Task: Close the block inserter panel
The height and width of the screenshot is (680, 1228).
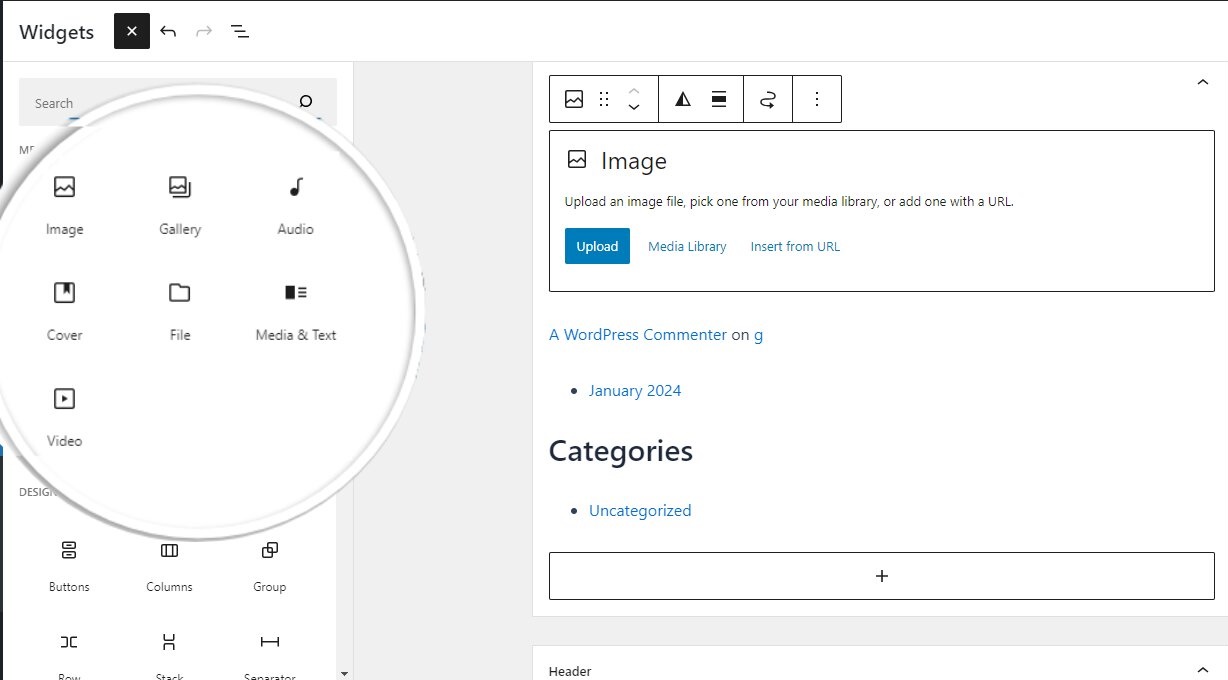Action: coord(132,31)
